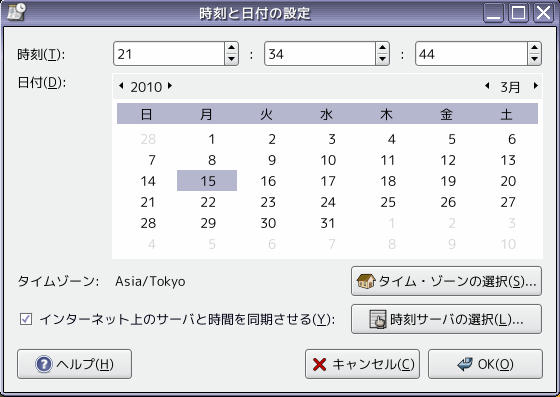
Task: Select date 16 in calendar
Action: click(x=268, y=181)
